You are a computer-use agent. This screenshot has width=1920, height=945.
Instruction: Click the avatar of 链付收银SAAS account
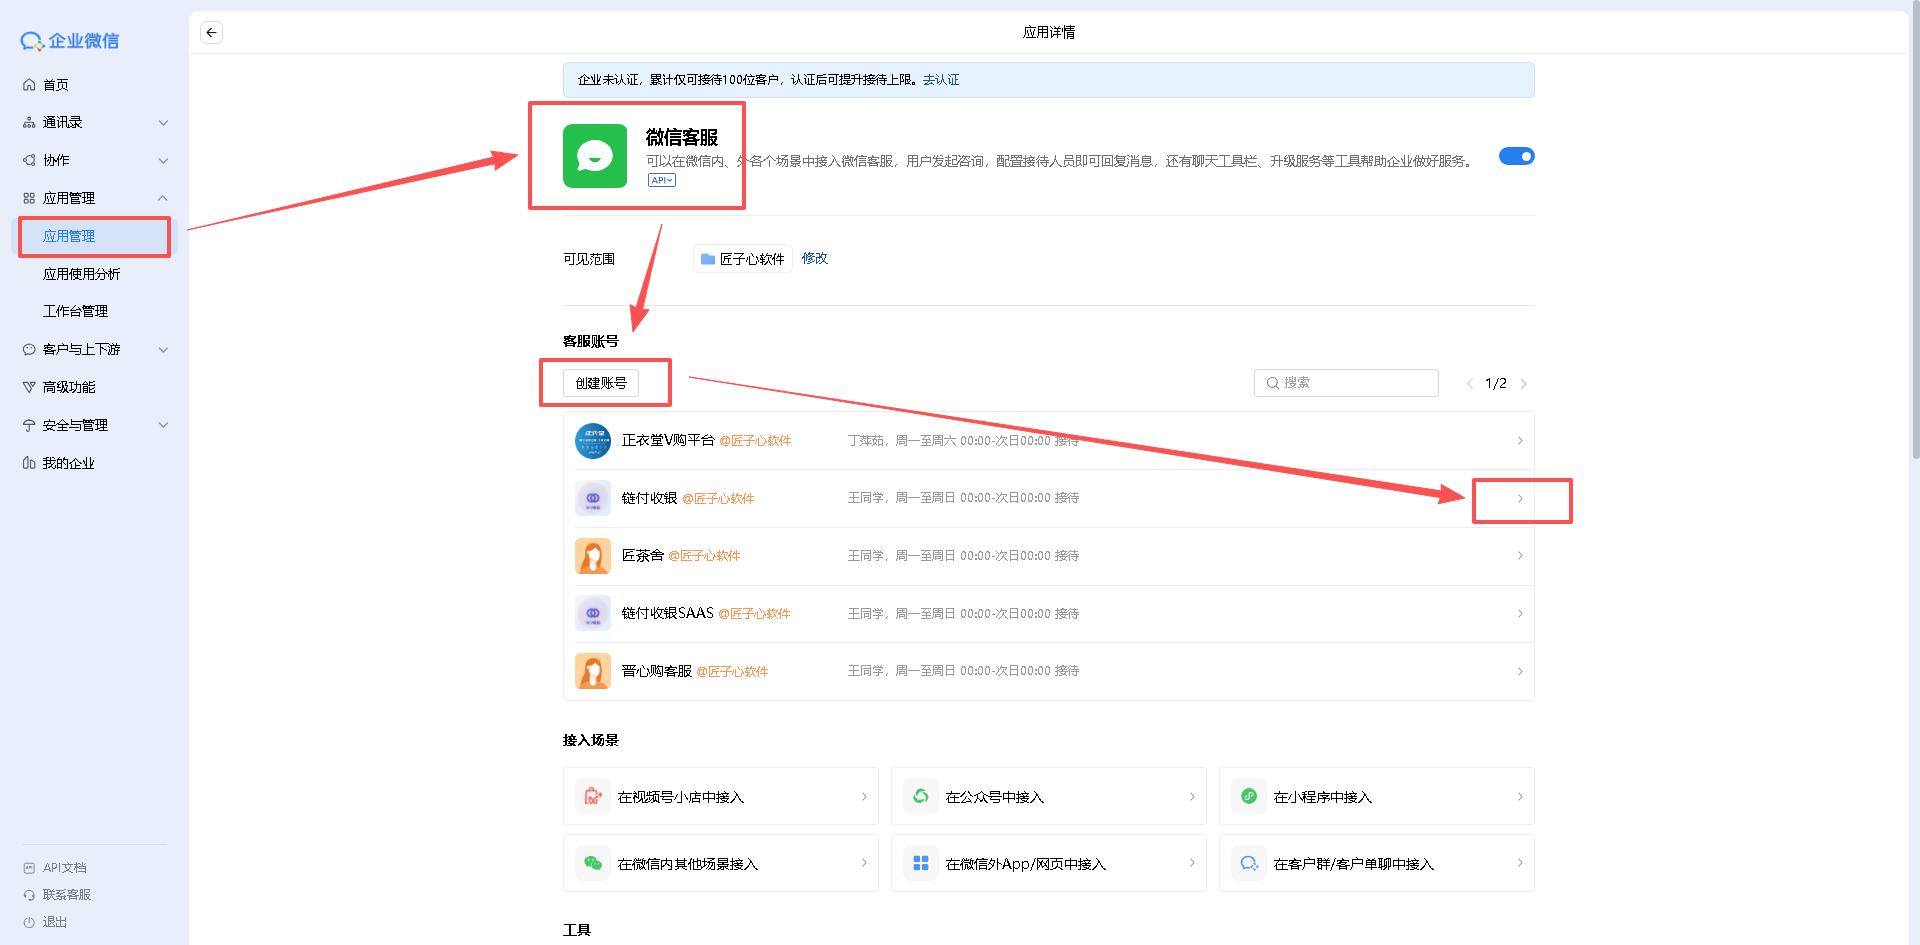pos(593,614)
